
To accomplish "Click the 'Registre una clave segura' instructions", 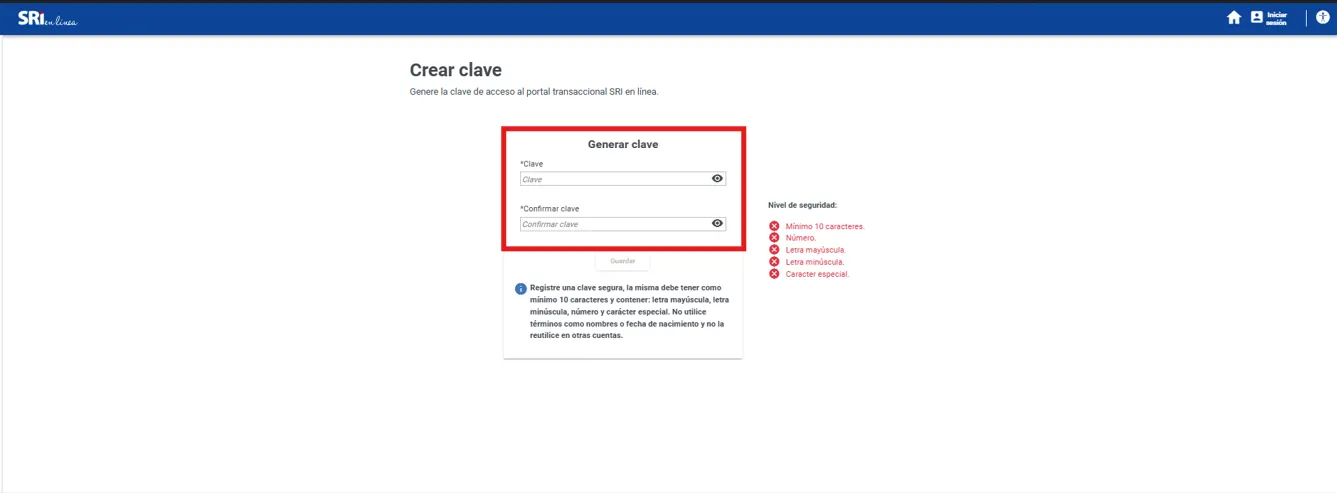I will coord(630,312).
